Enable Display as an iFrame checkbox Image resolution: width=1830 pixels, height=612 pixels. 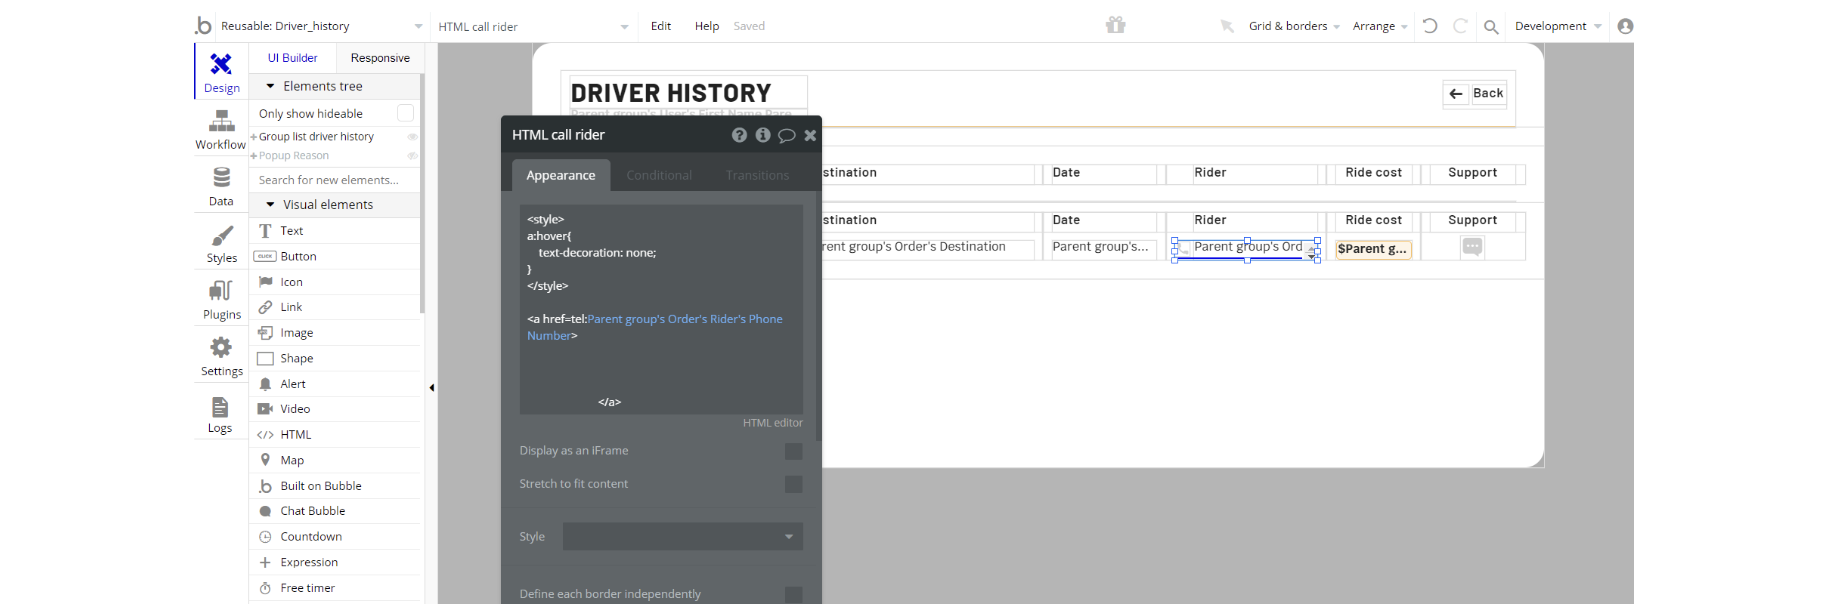point(793,451)
